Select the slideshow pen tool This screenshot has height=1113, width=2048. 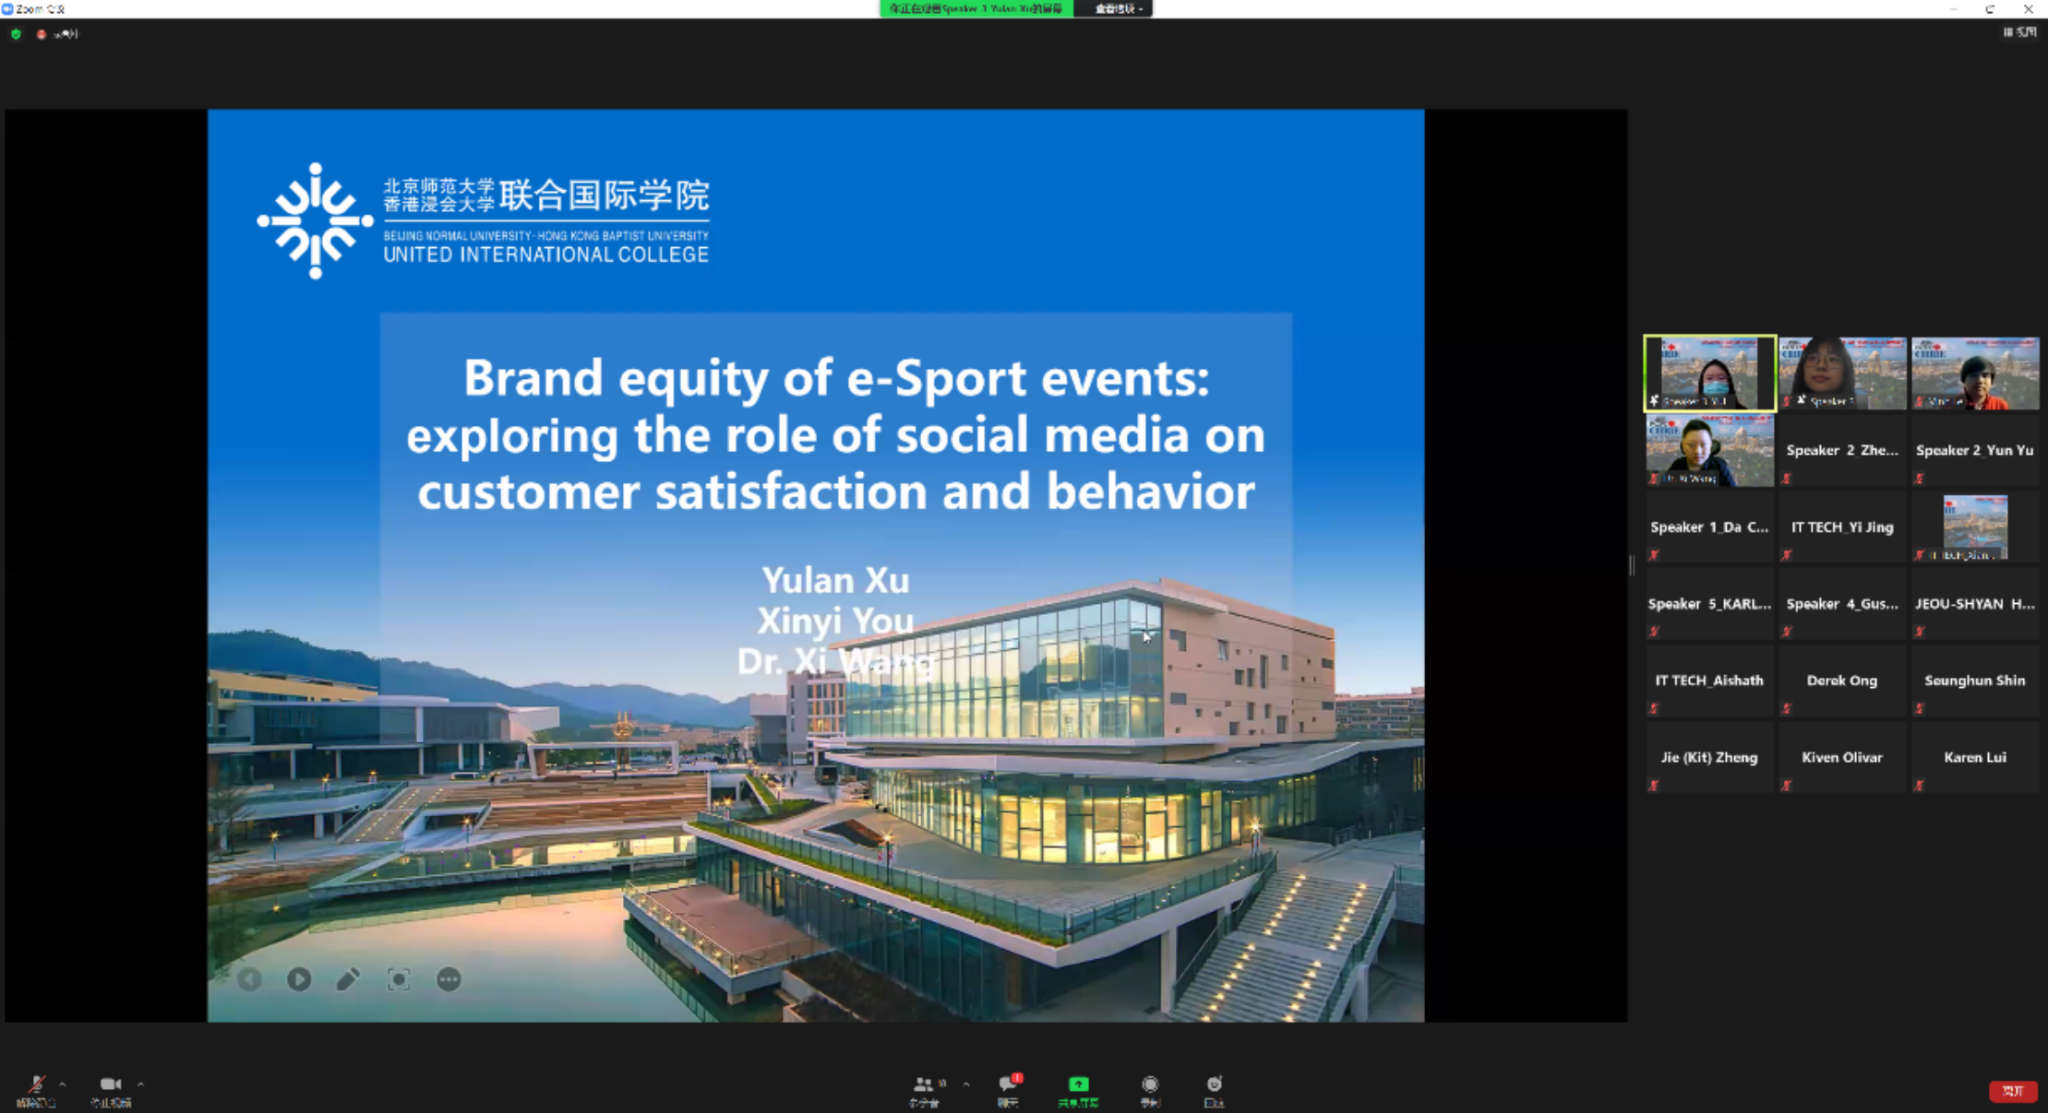coord(348,980)
